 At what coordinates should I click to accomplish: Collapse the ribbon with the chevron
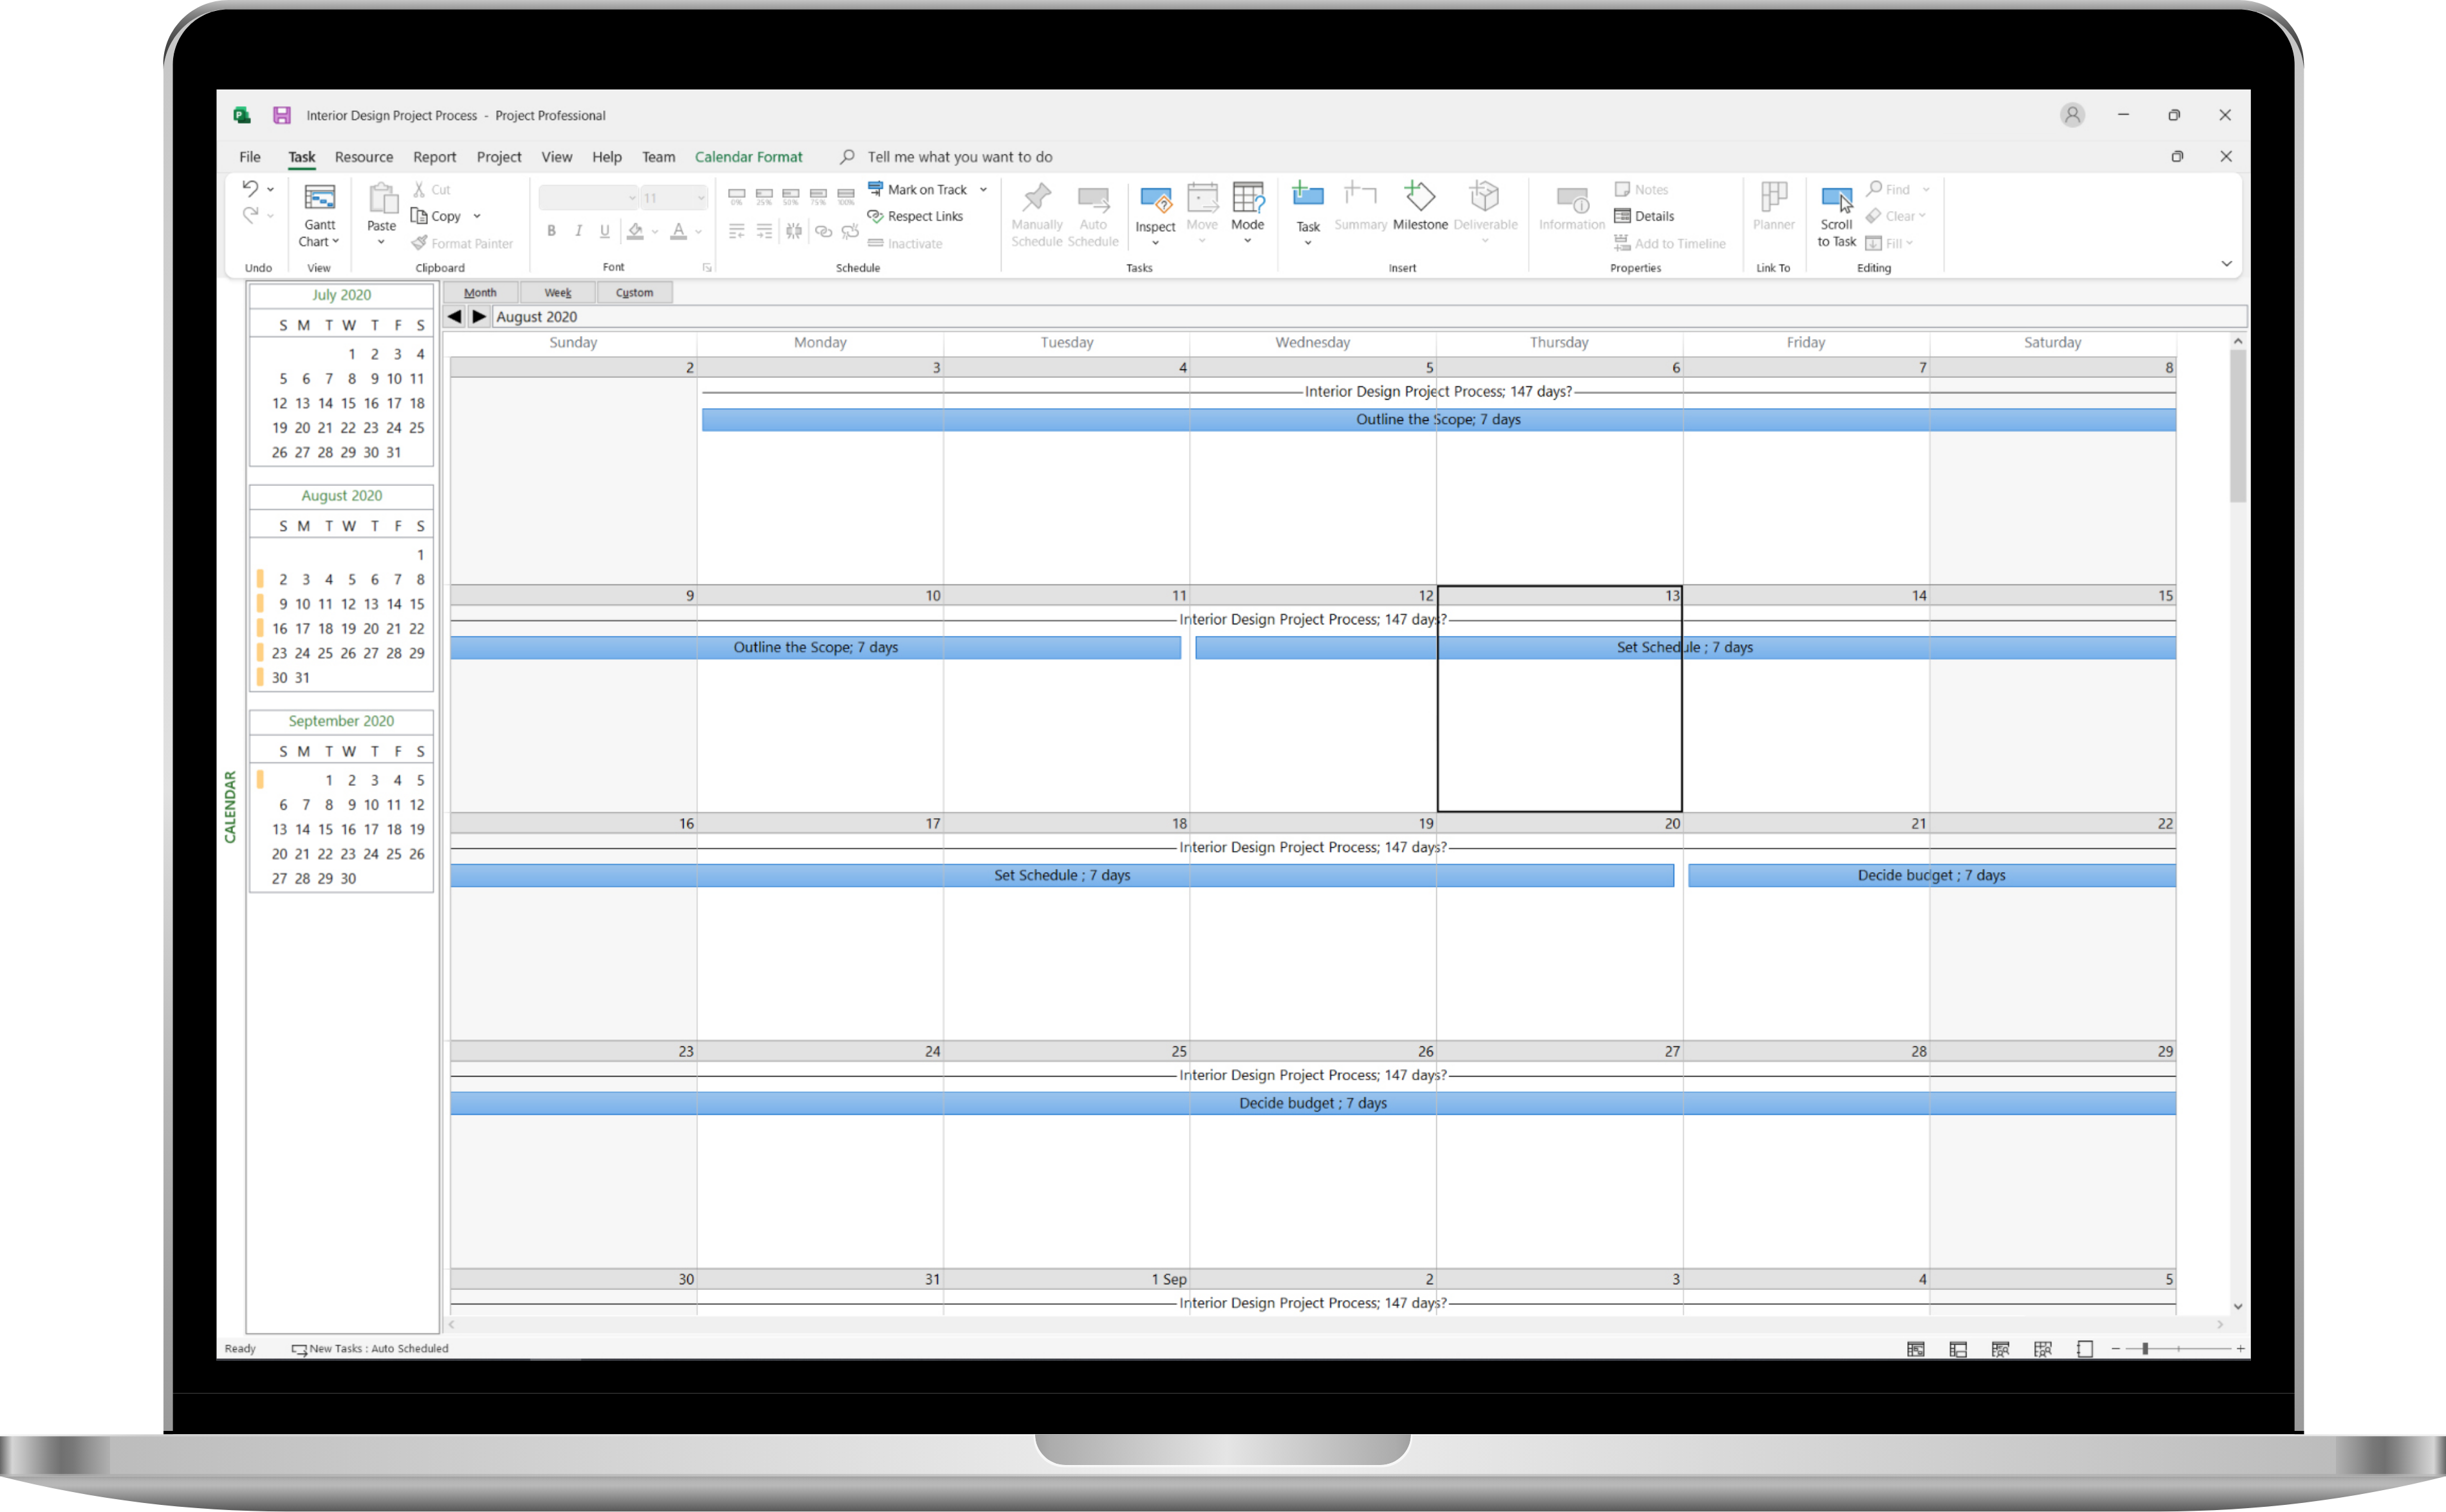point(2226,264)
